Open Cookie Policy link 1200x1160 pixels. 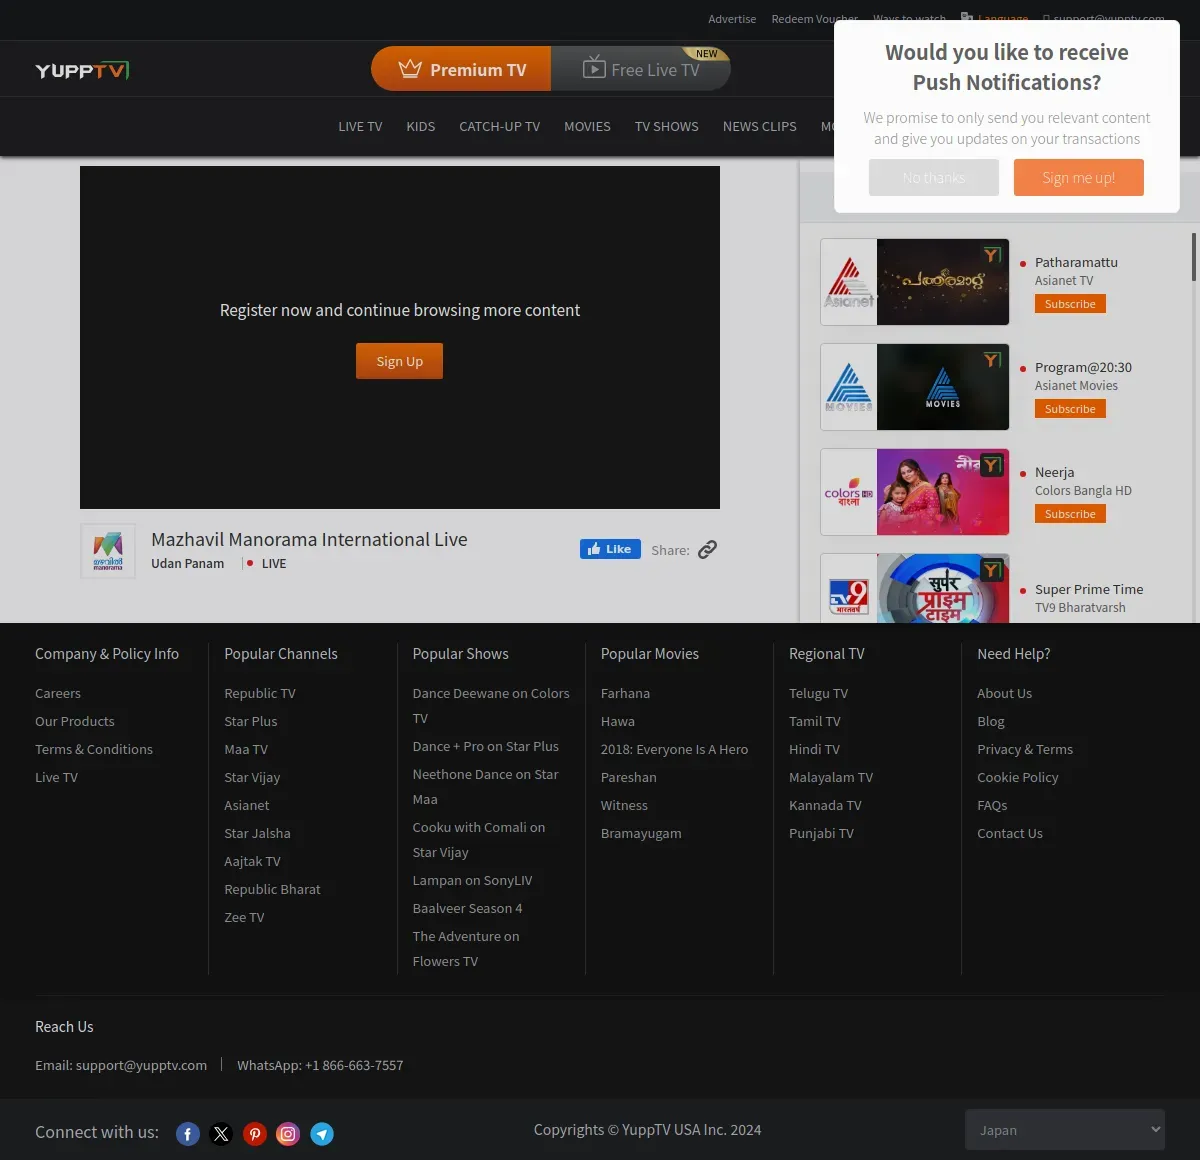[1017, 777]
